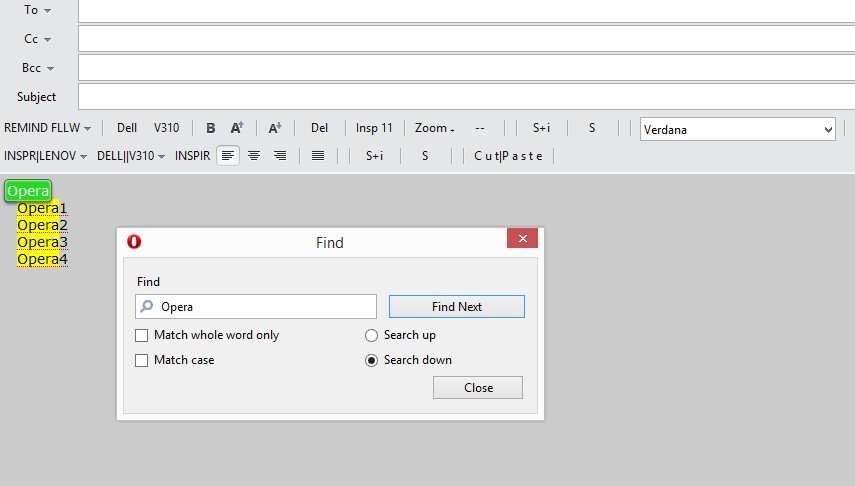Select Search up option
Viewport: 855px width, 486px height.
pos(371,335)
